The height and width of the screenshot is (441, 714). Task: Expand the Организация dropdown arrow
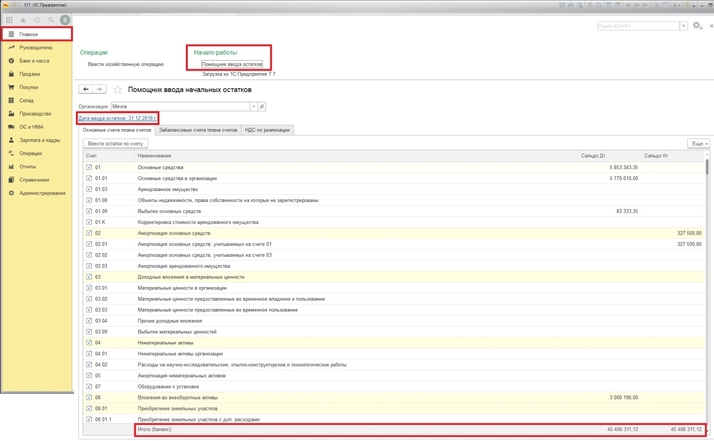click(253, 106)
